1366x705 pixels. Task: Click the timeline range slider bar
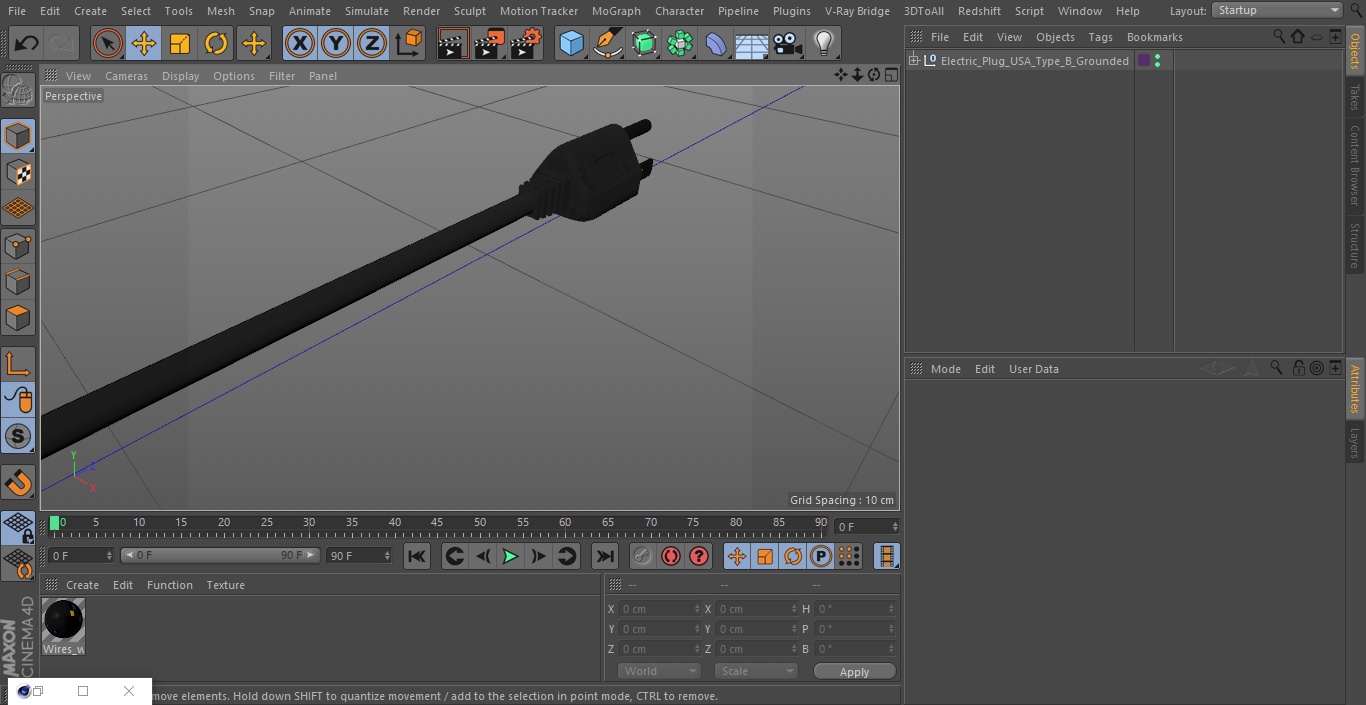pyautogui.click(x=220, y=555)
